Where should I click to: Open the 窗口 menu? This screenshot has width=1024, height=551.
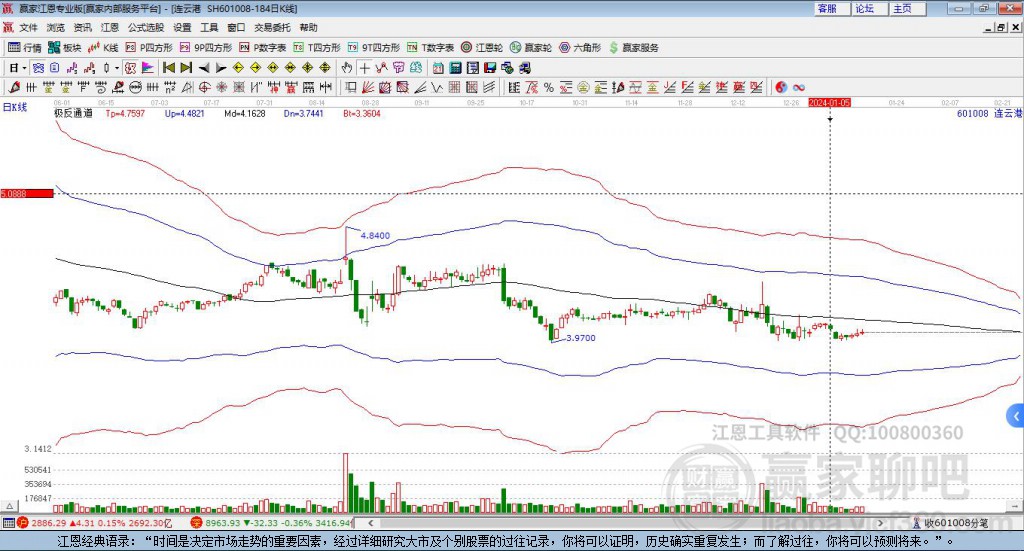coord(236,27)
